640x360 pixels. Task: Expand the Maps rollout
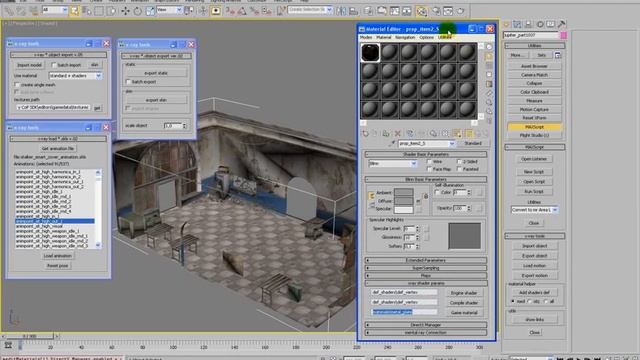[x=426, y=276]
